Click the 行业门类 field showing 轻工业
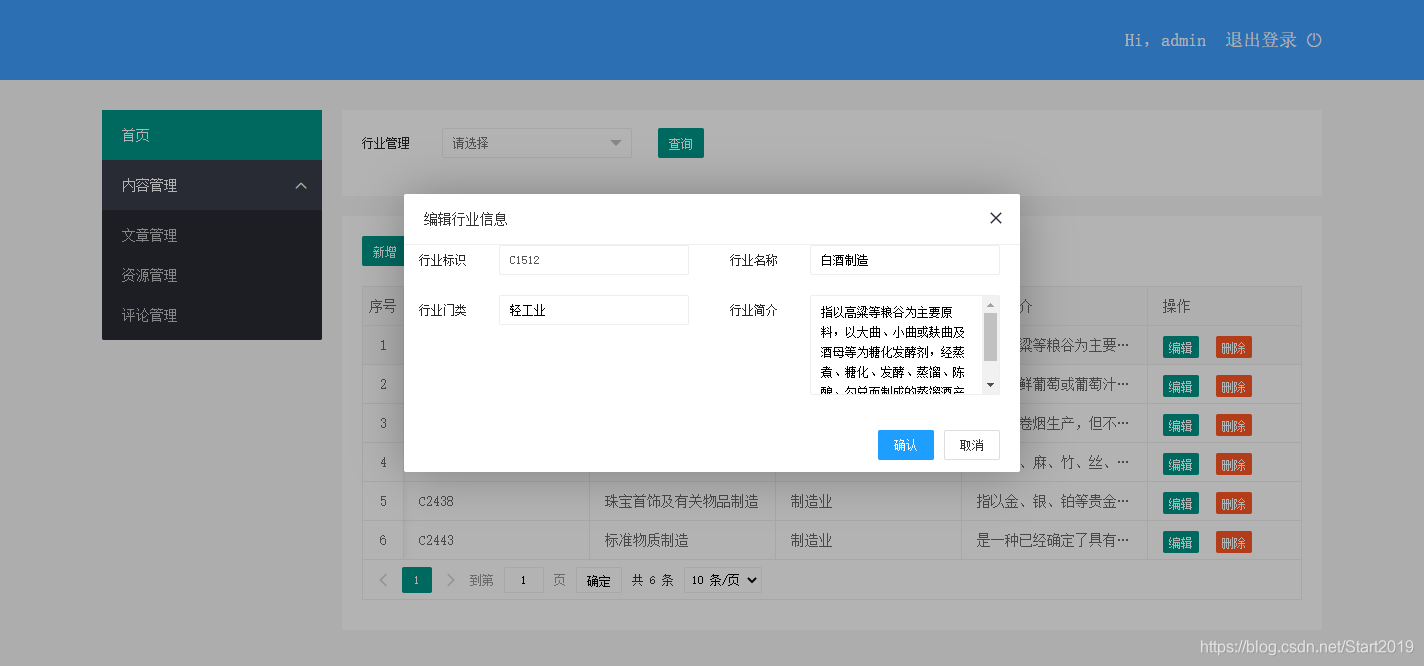The width and height of the screenshot is (1424, 666). pos(594,310)
